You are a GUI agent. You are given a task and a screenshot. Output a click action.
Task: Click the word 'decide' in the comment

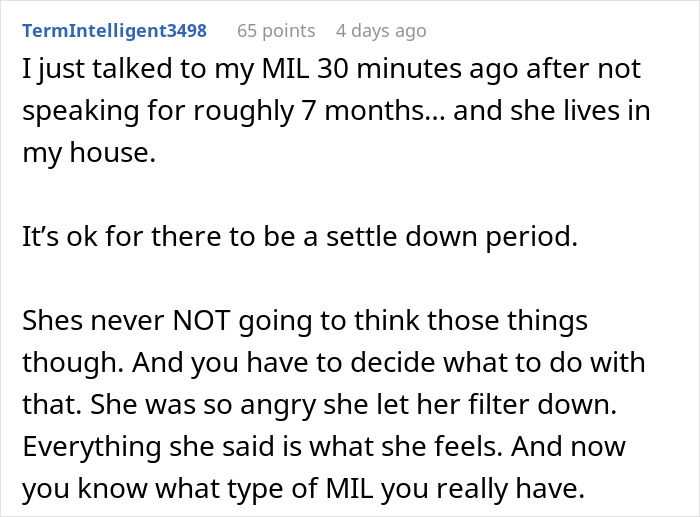(x=392, y=363)
